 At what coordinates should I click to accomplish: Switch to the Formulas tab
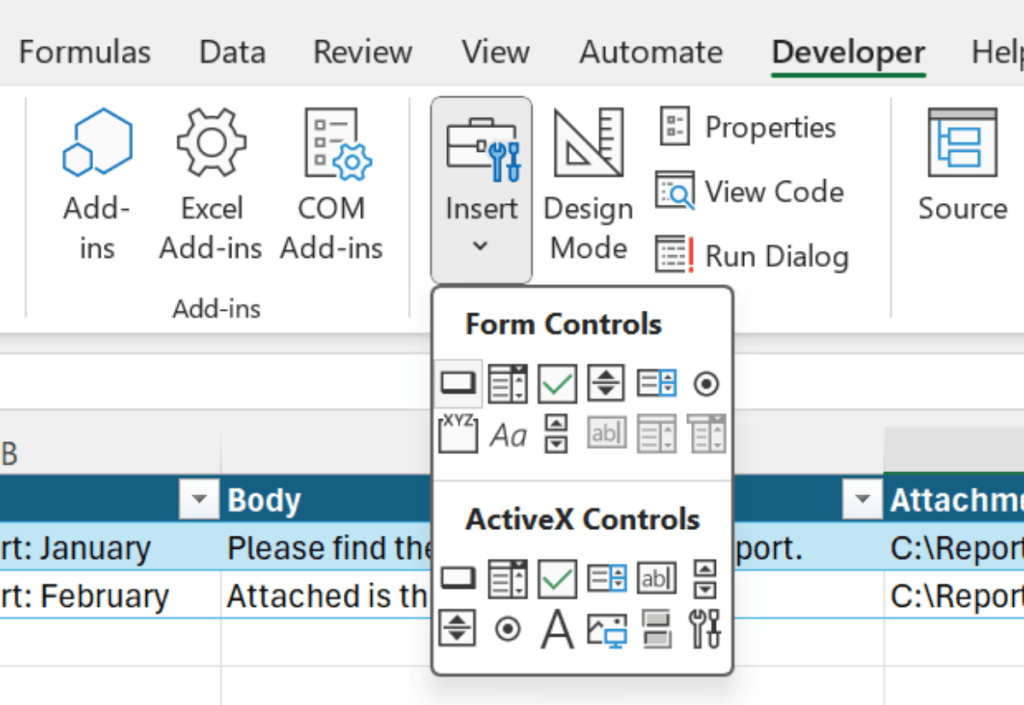[x=85, y=52]
